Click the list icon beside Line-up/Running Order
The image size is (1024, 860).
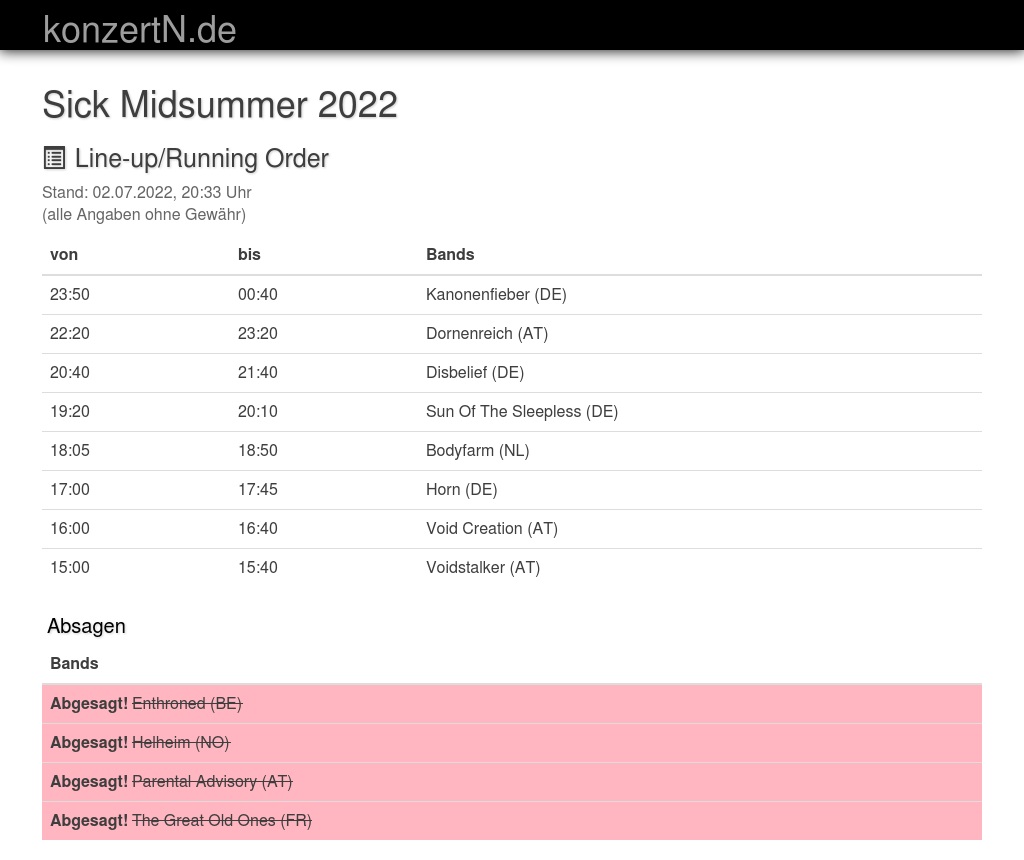54,158
